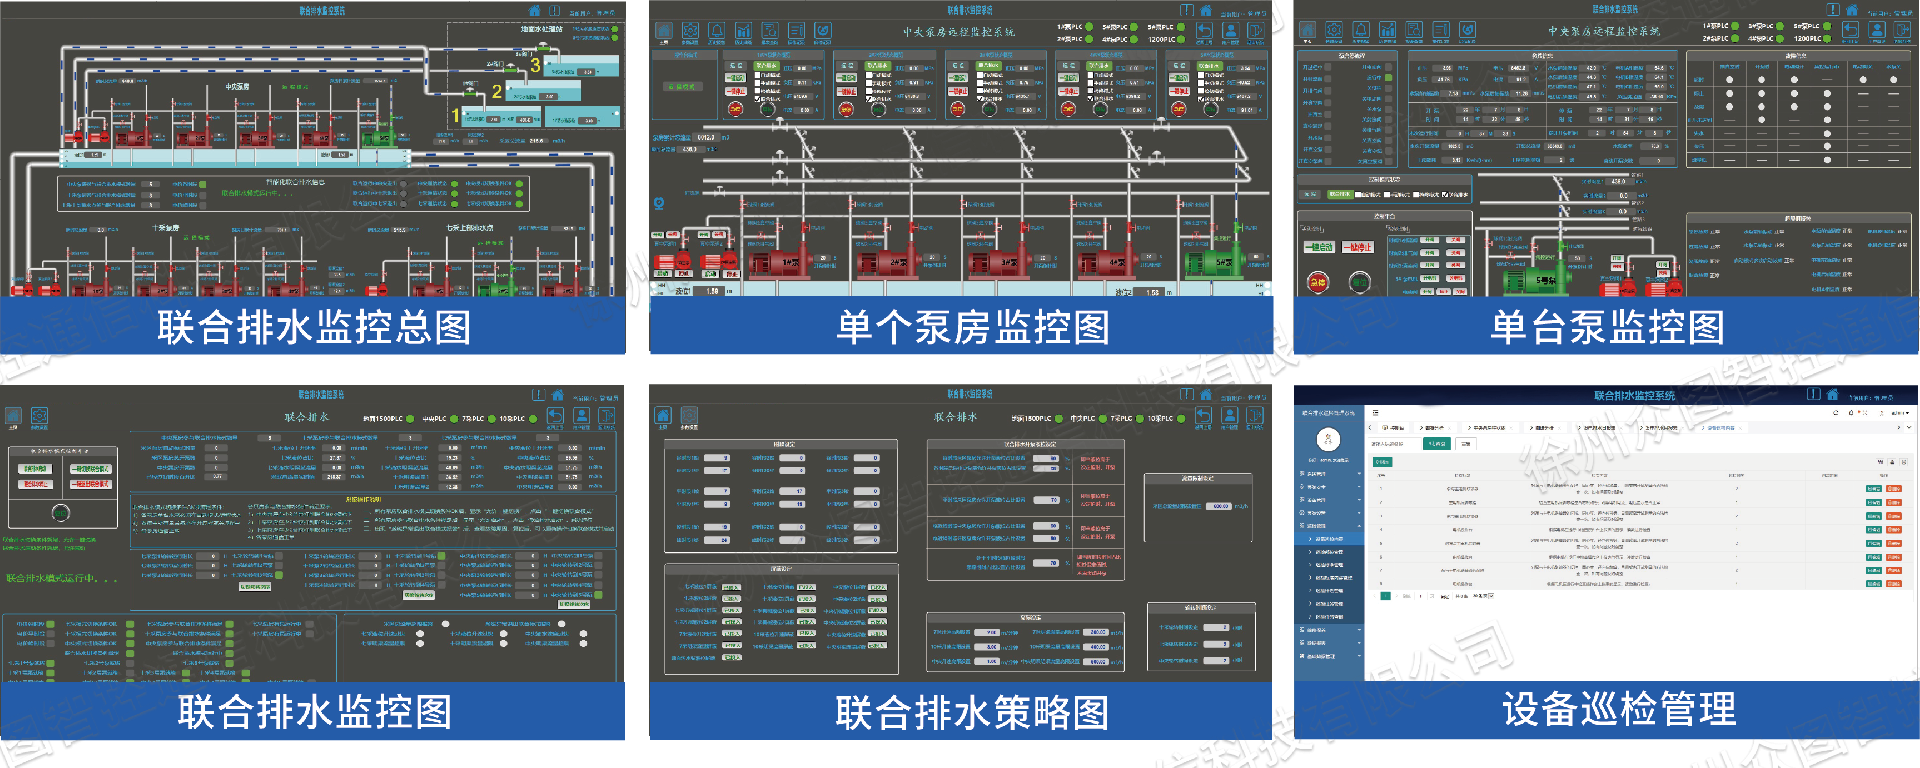Click the 10泵PLC green status indicator in 联合排水监控图
1920x768 pixels.
click(x=533, y=419)
